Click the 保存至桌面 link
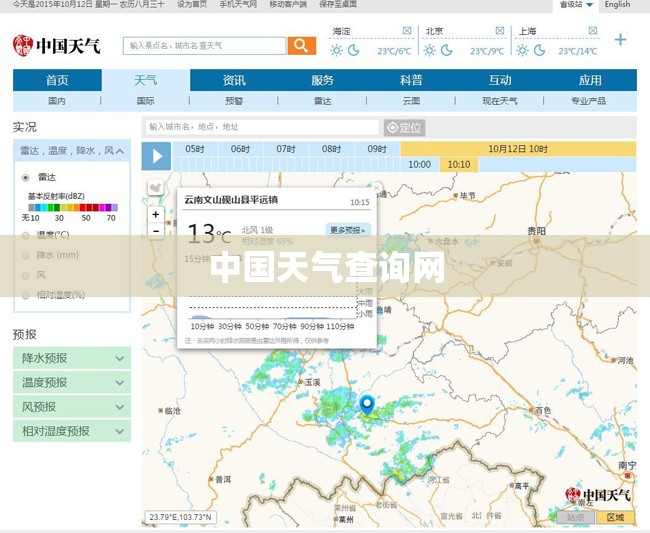 tap(338, 5)
